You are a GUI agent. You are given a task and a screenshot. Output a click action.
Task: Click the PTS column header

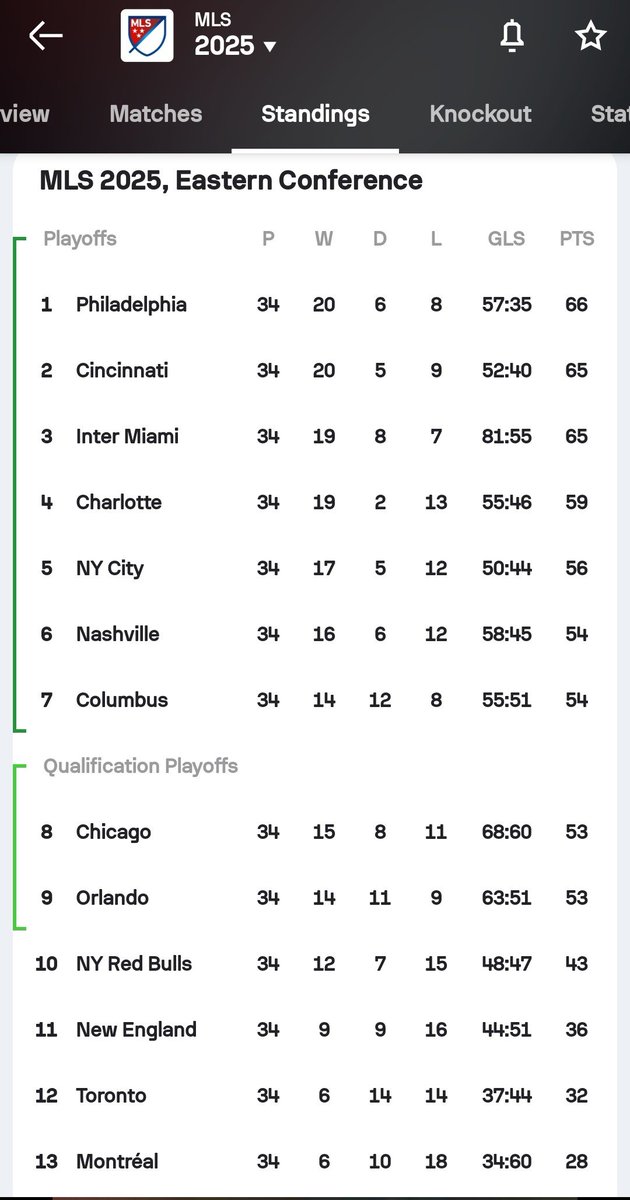coord(577,239)
